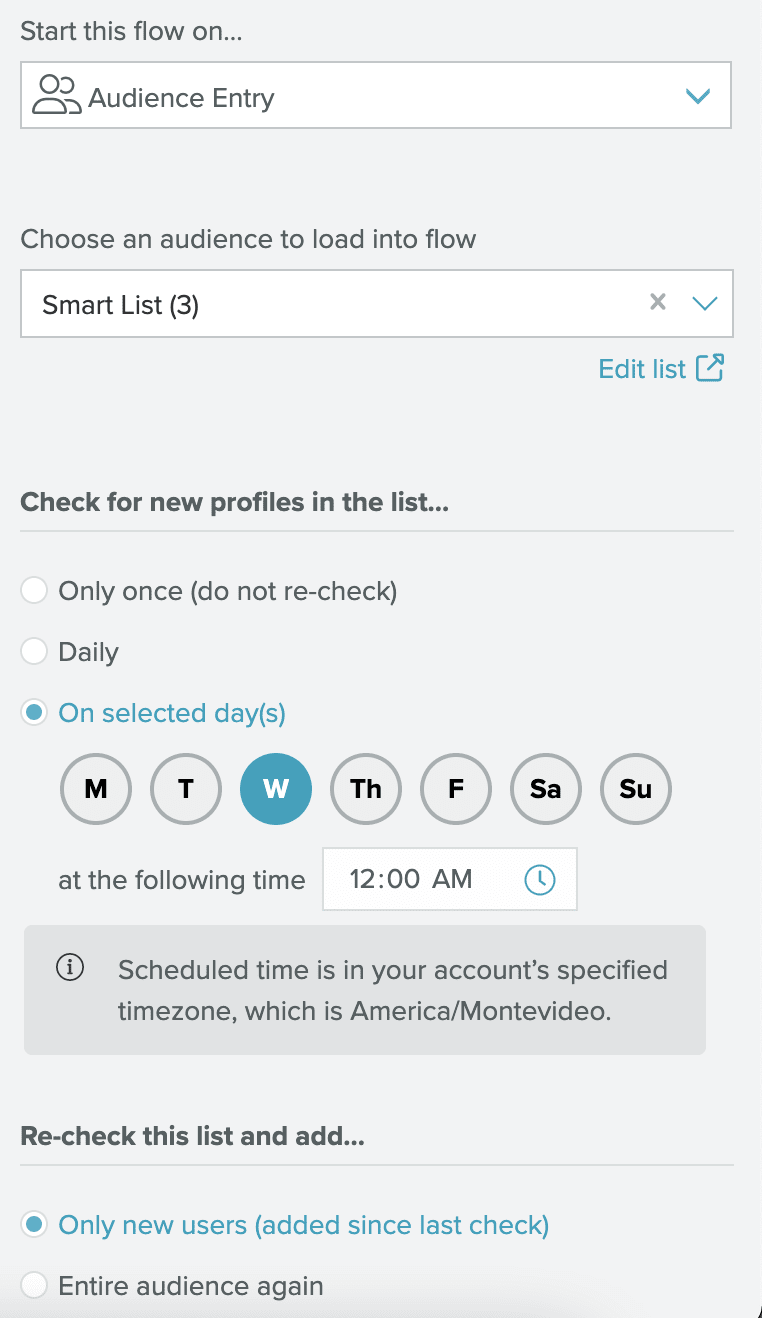
Task: Click the external link icon beside Edit list
Action: coord(709,368)
